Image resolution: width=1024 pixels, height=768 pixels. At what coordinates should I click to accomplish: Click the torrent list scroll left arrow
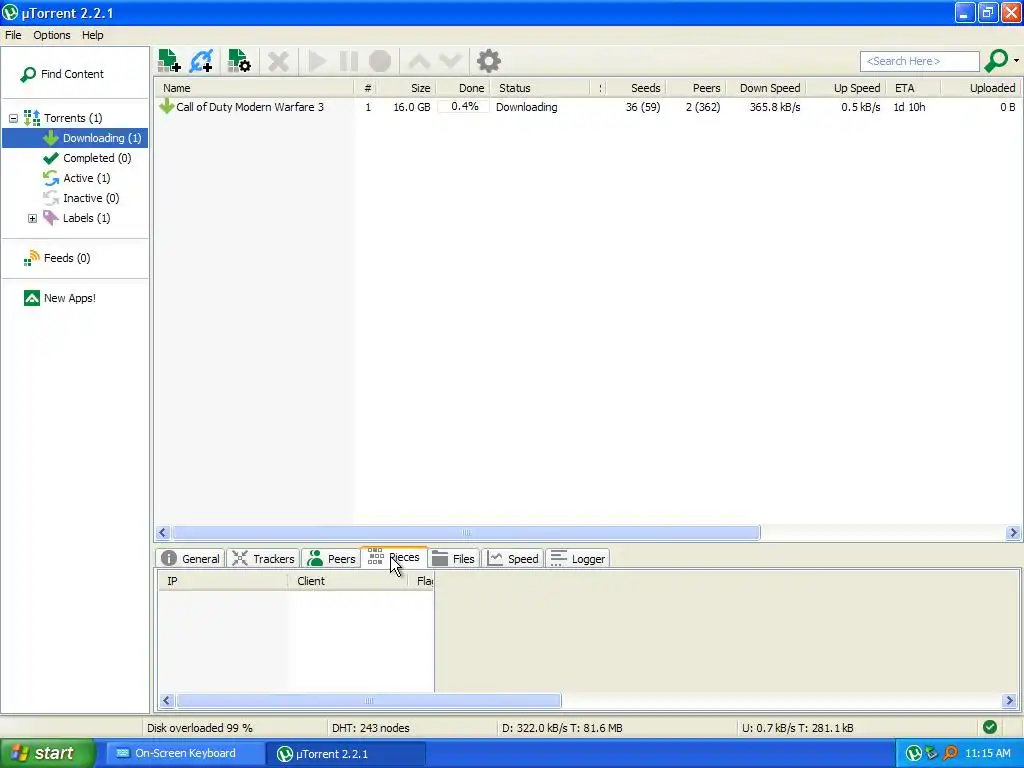coord(163,533)
